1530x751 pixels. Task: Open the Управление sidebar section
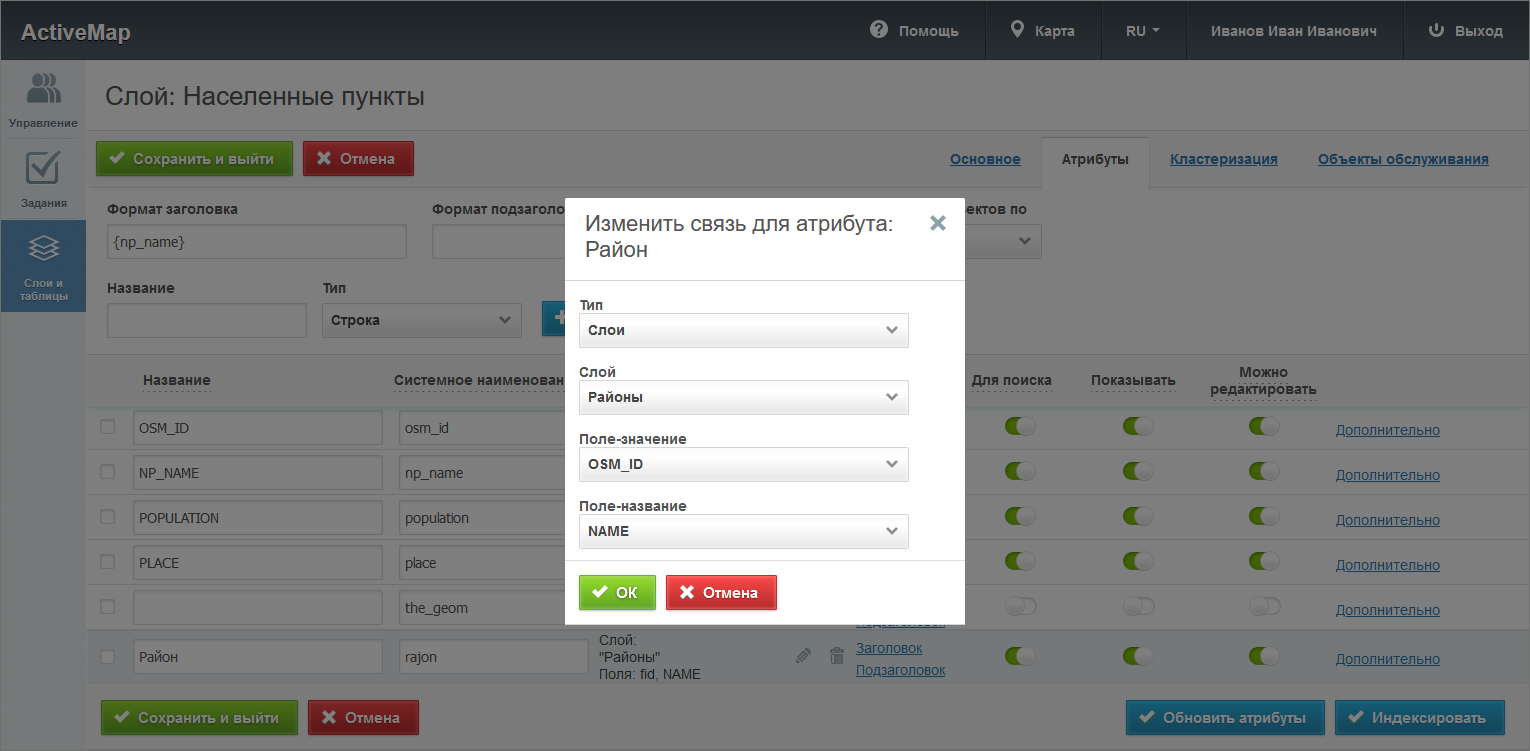[43, 100]
